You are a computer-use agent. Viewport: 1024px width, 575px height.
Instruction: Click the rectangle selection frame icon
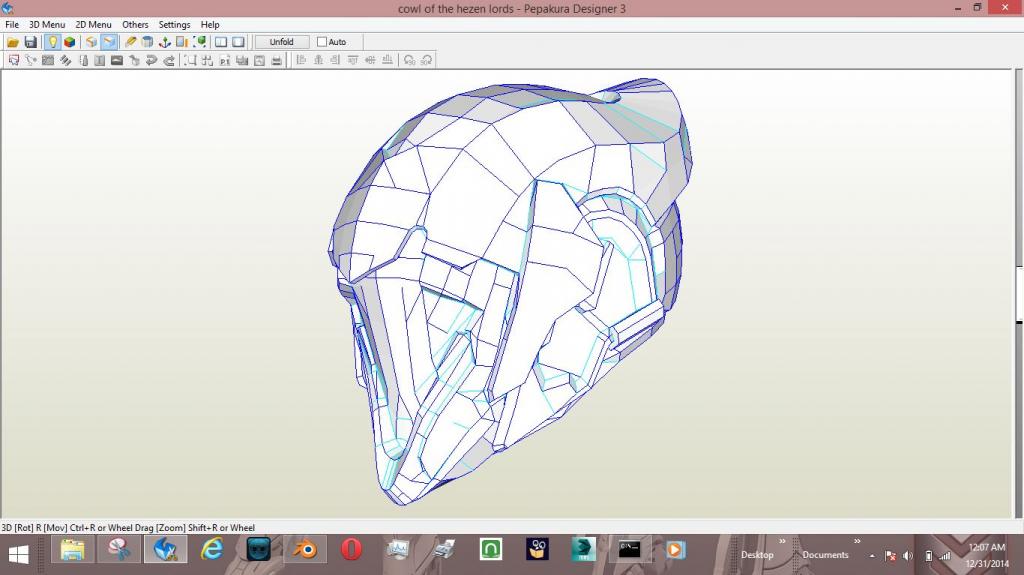[x=190, y=60]
